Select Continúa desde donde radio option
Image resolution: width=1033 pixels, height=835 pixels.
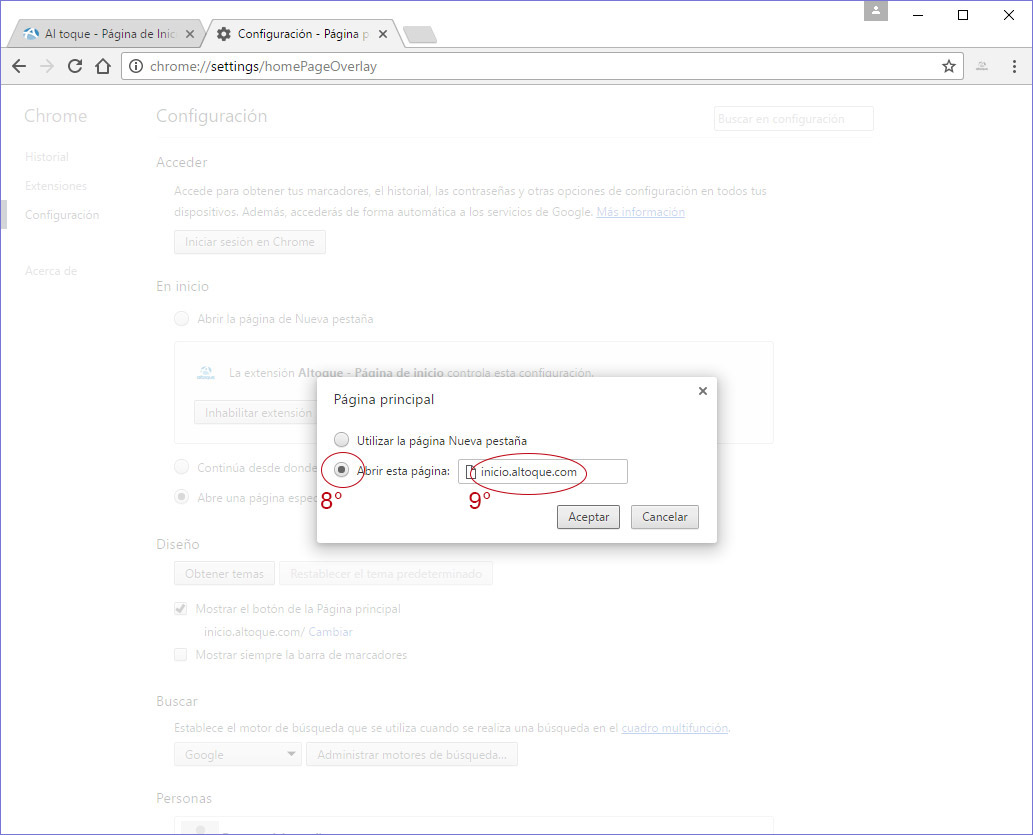181,467
